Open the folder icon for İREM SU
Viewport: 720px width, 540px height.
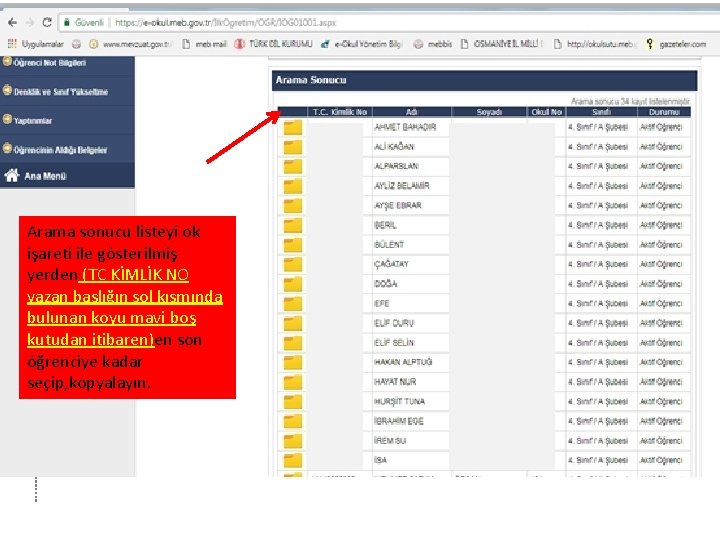[x=292, y=441]
